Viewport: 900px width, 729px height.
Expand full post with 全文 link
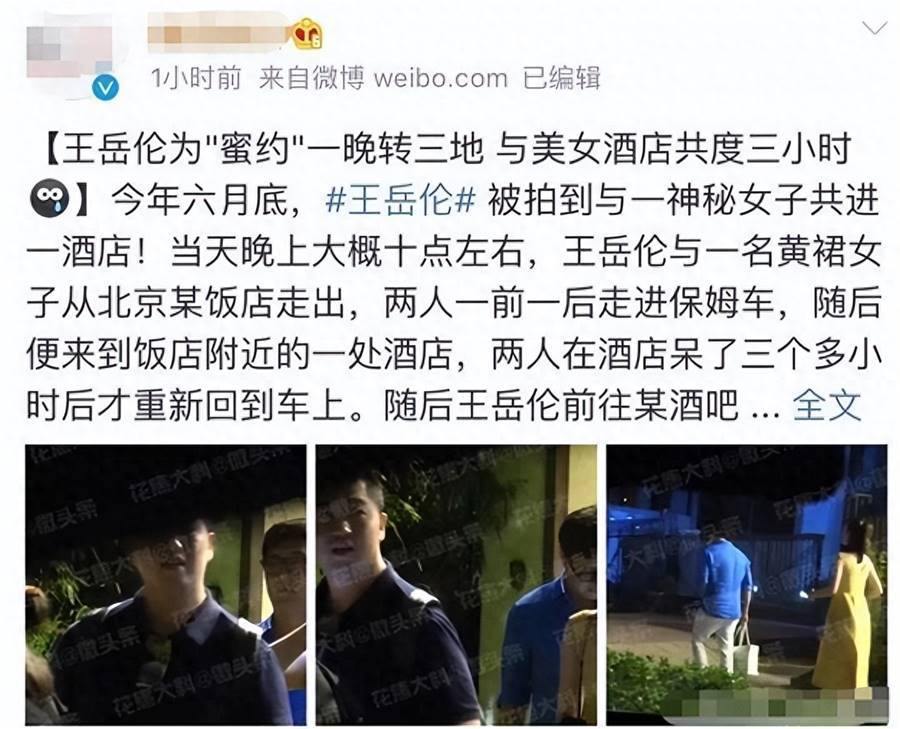tap(827, 405)
